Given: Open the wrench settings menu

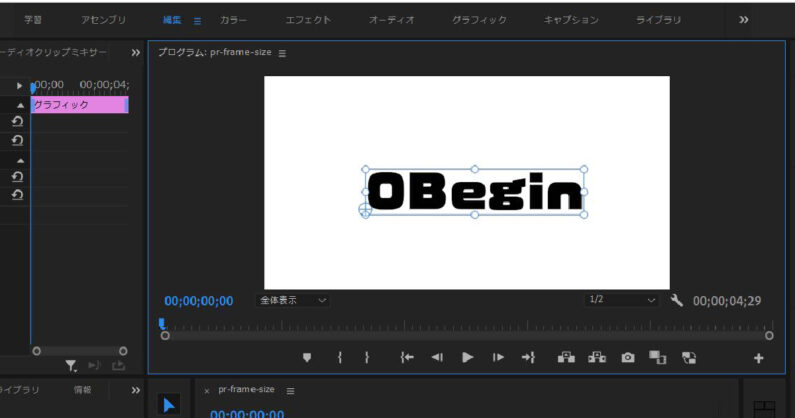Looking at the screenshot, I should coord(677,300).
